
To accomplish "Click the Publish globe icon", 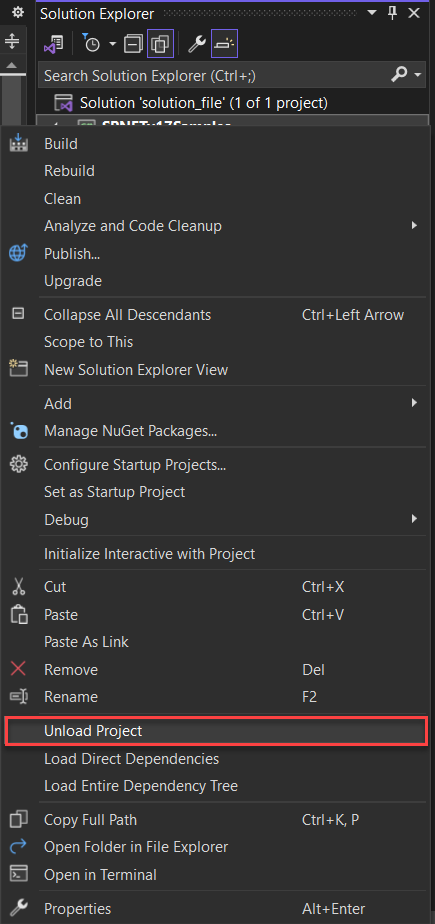I will [19, 254].
